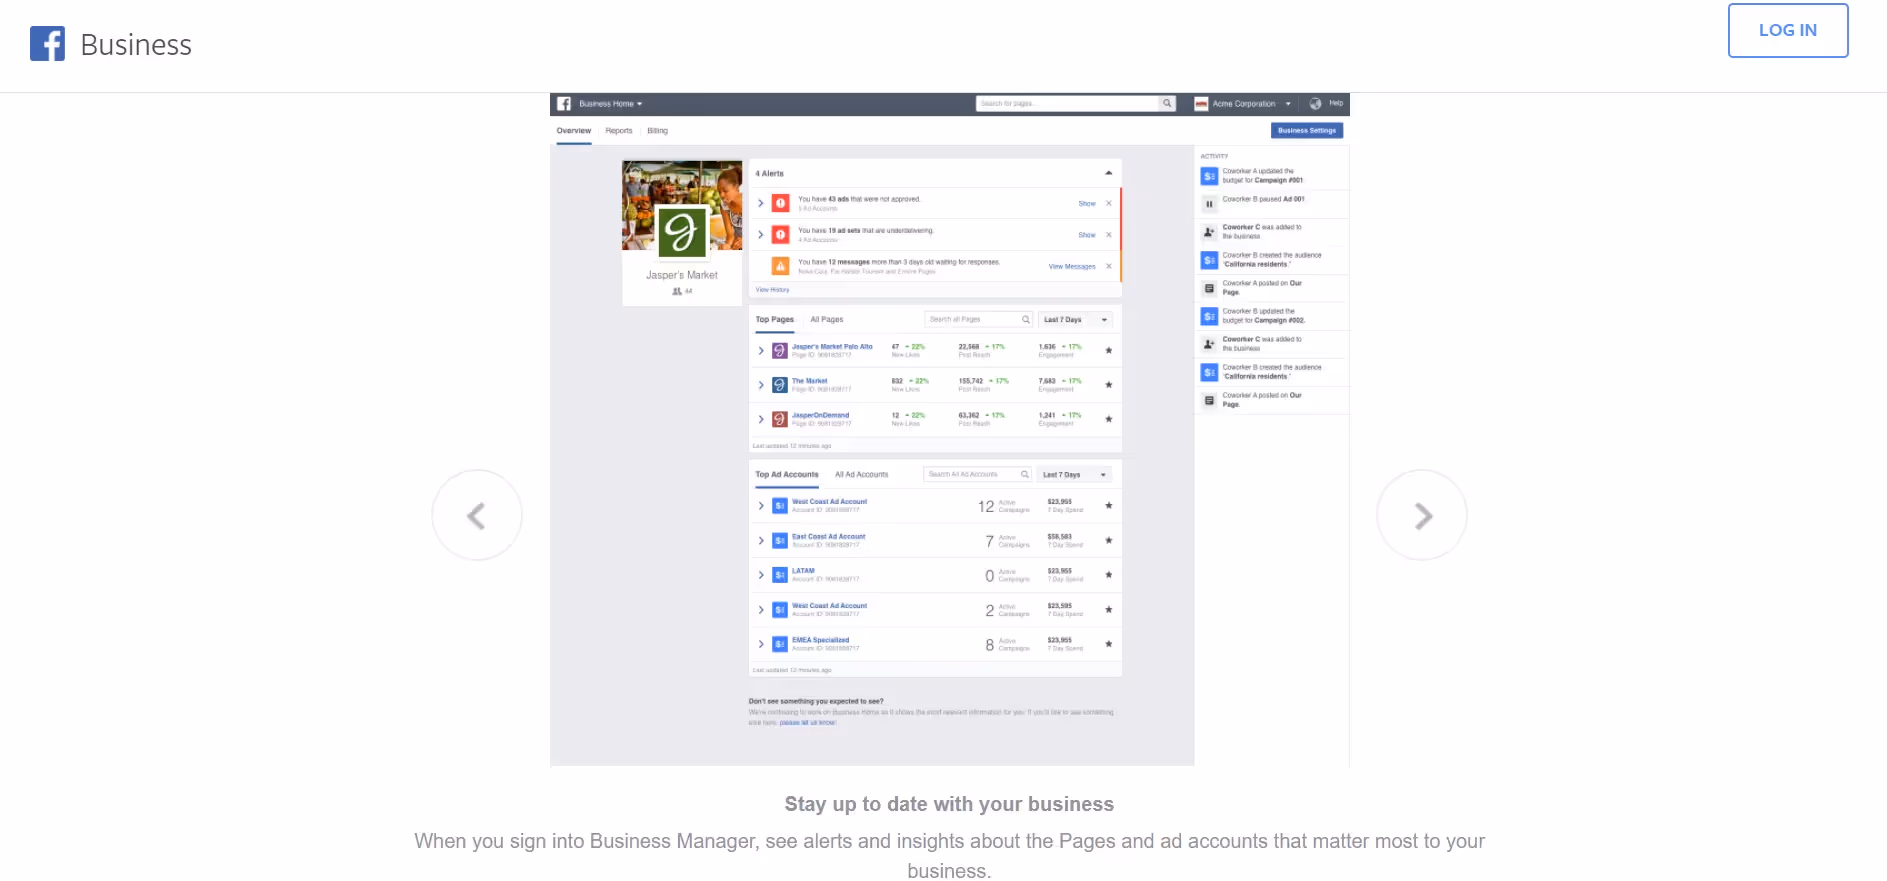Select the All Pages tab
Screen dimensions: 1887x881
click(827, 320)
